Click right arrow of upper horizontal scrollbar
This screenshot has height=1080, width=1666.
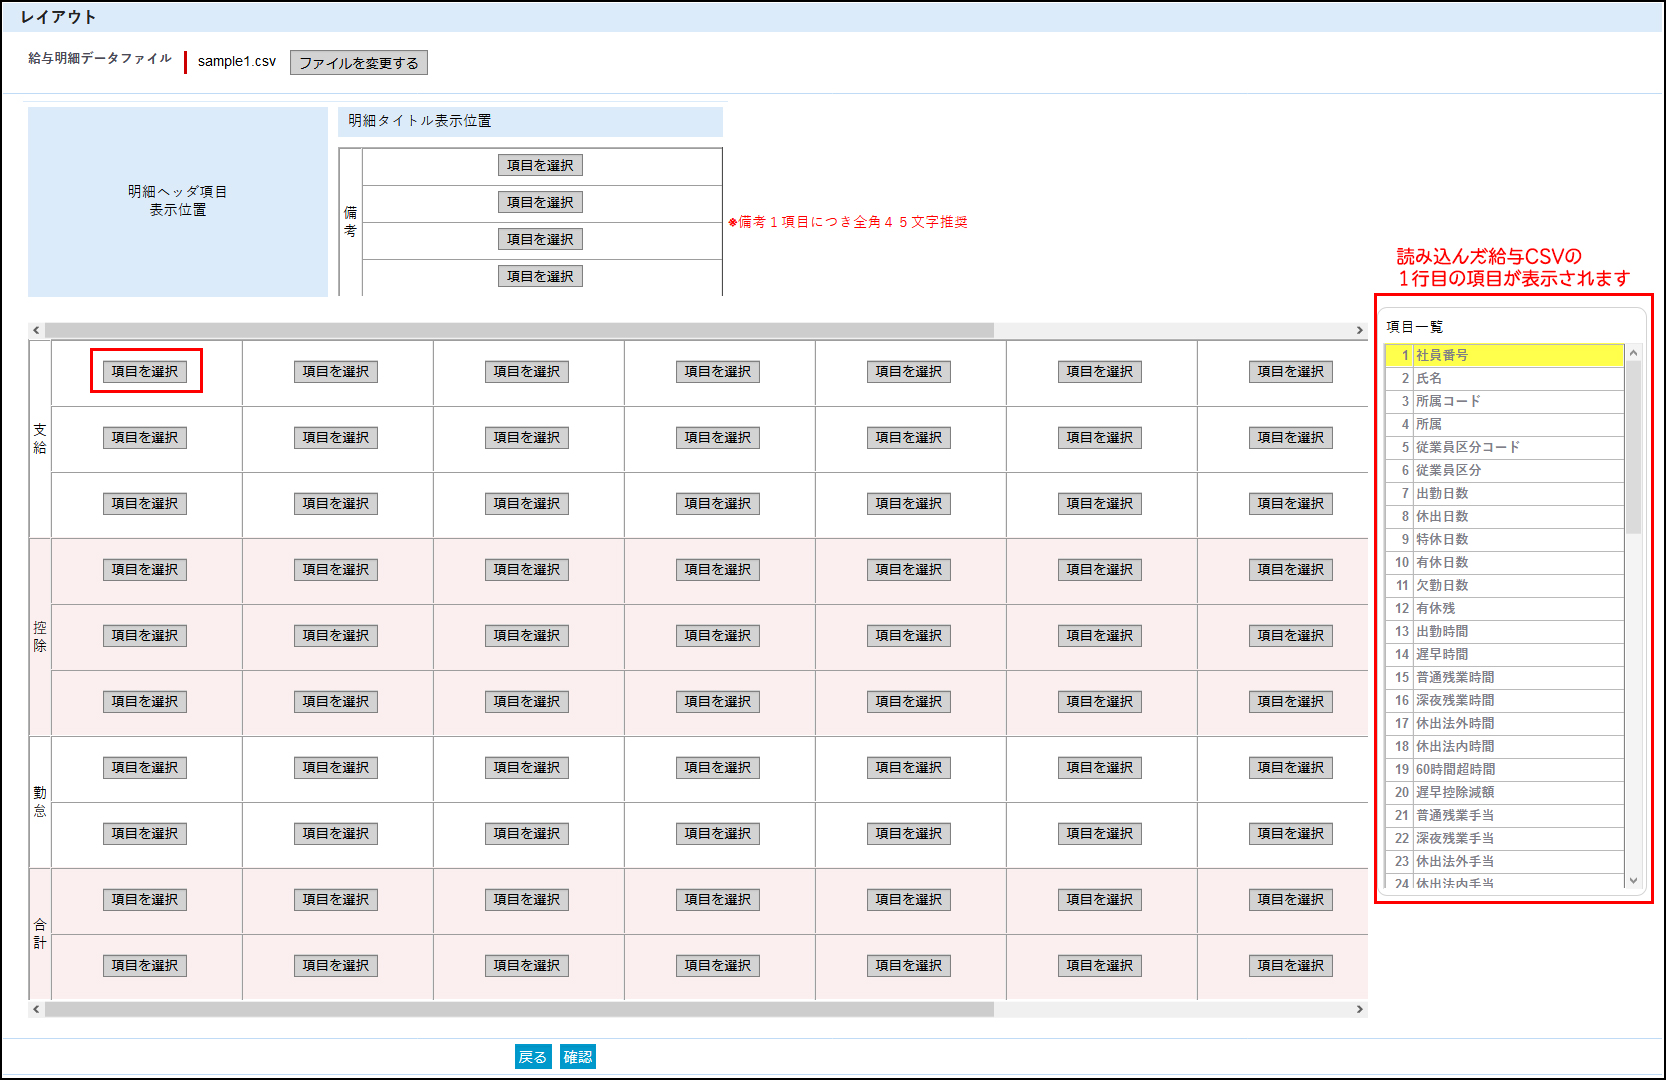coord(1359,330)
